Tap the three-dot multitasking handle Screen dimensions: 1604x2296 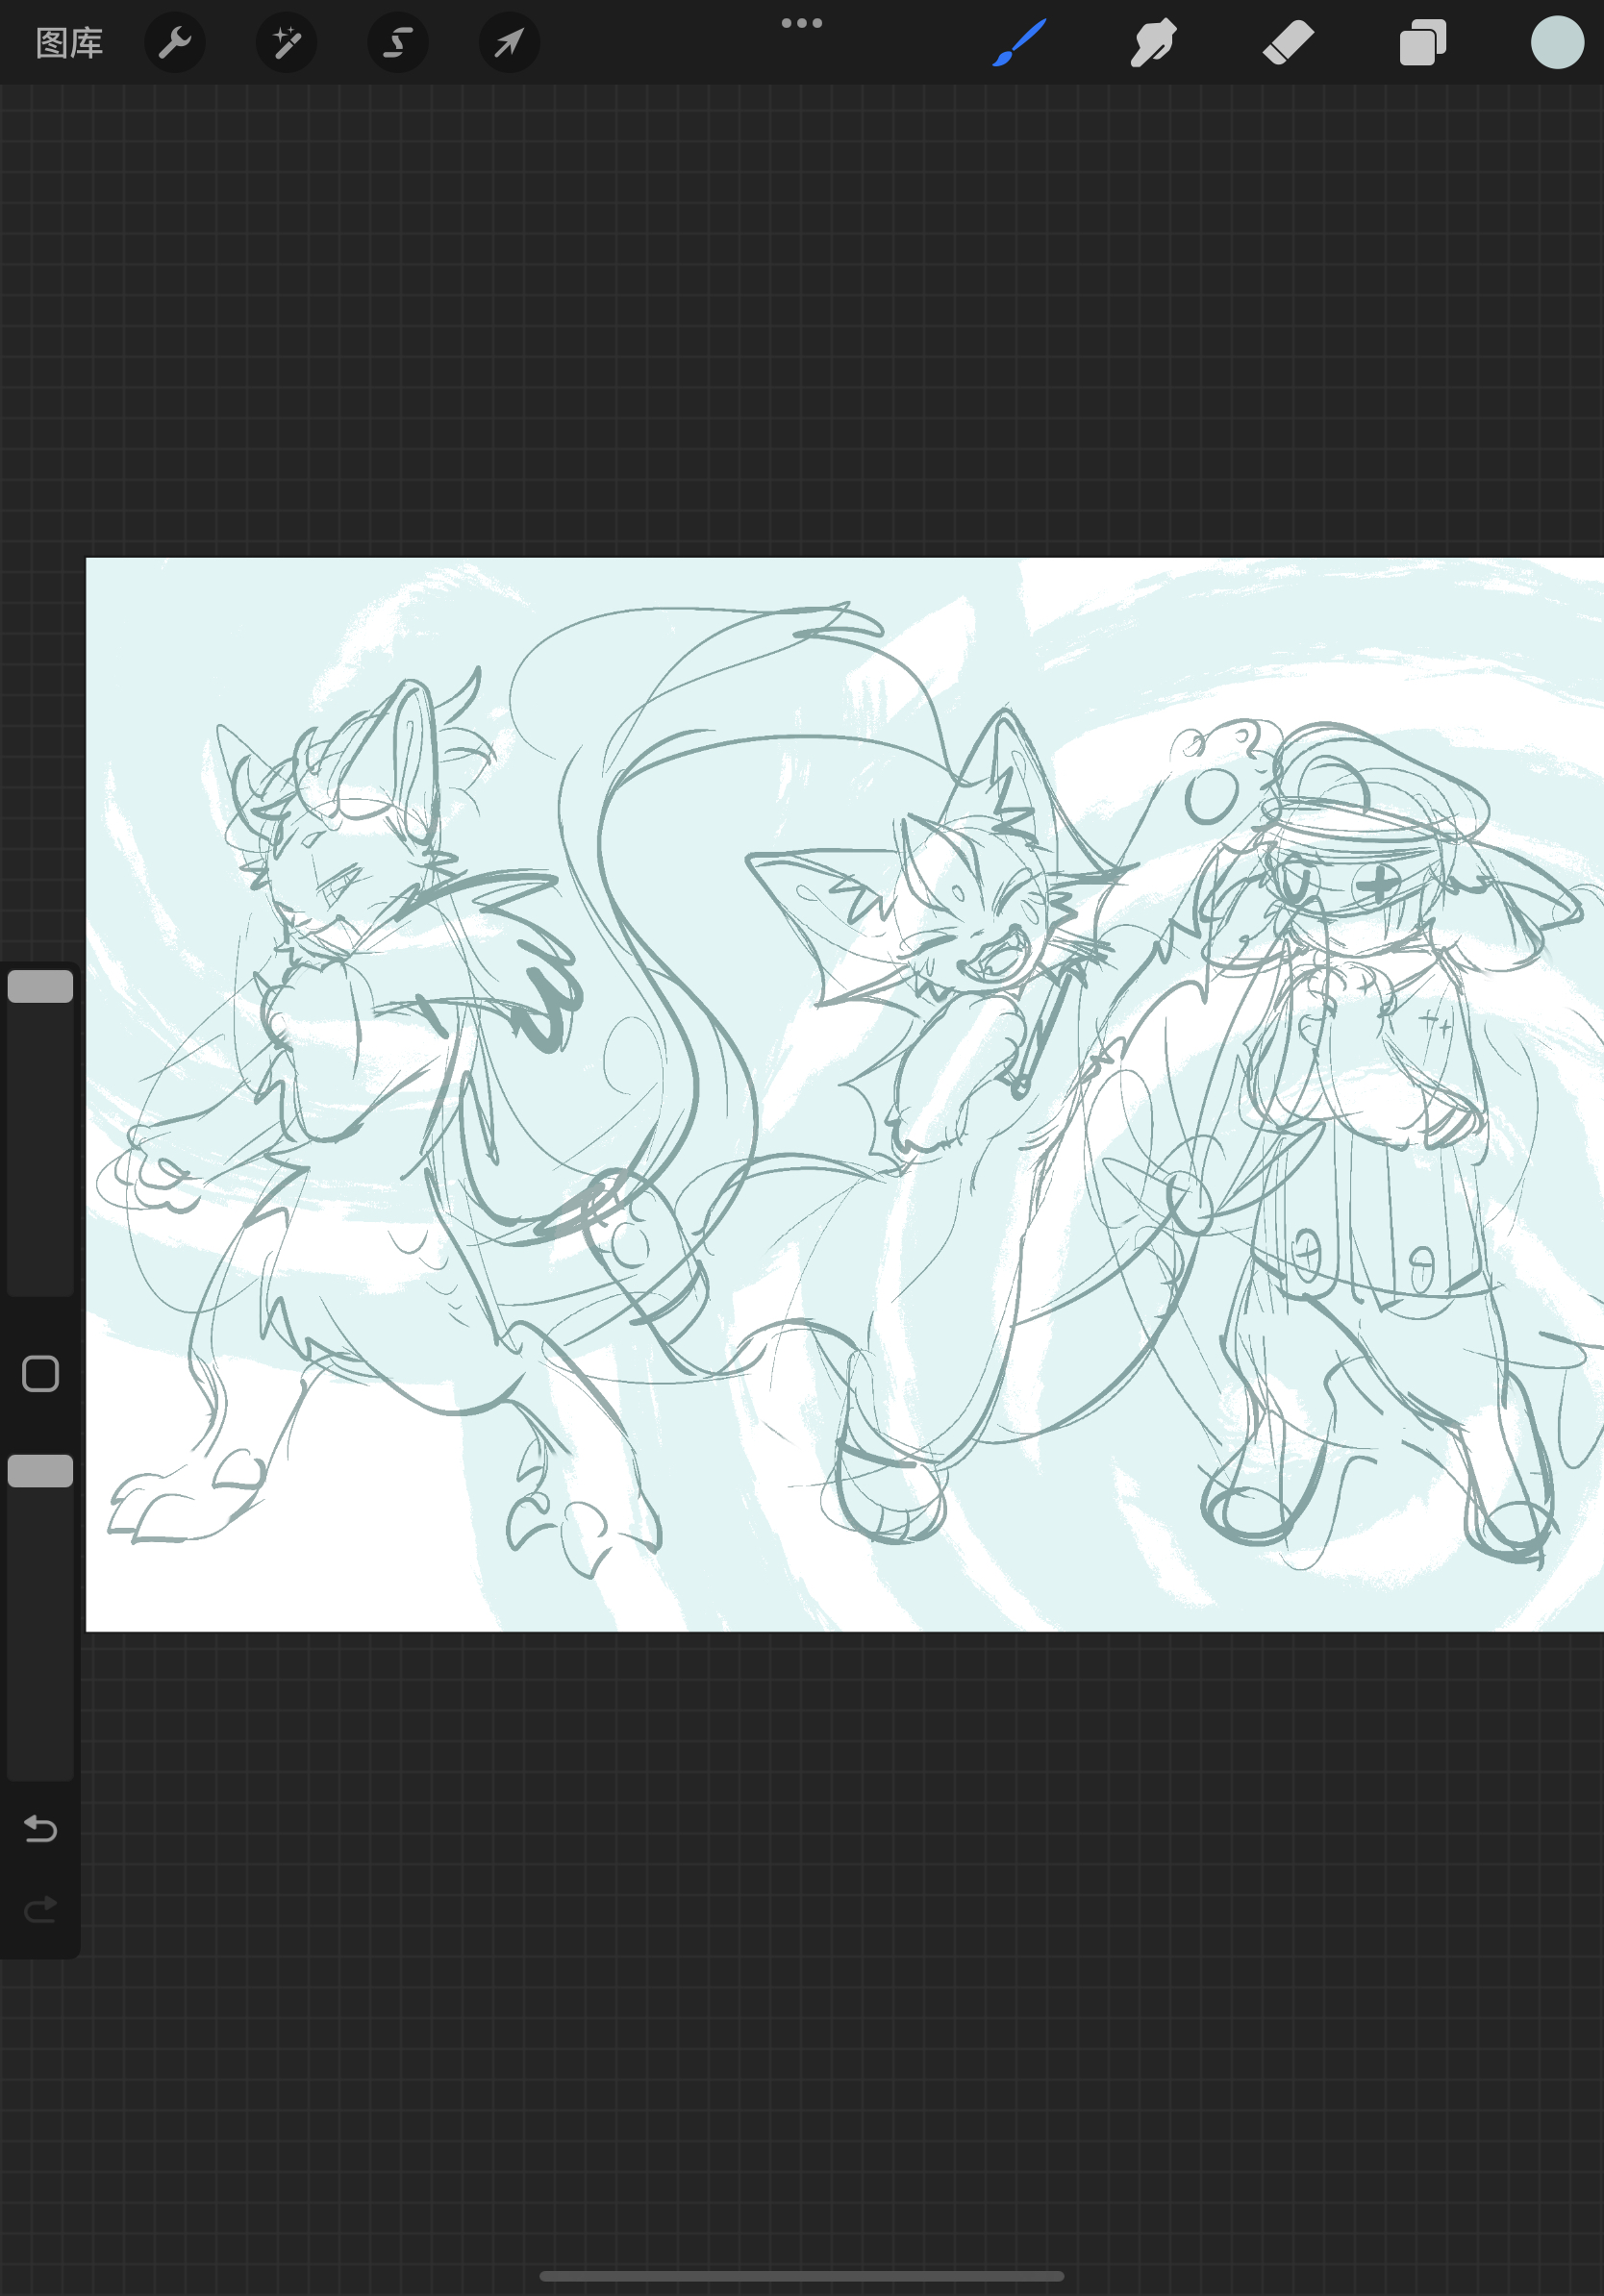pos(802,23)
